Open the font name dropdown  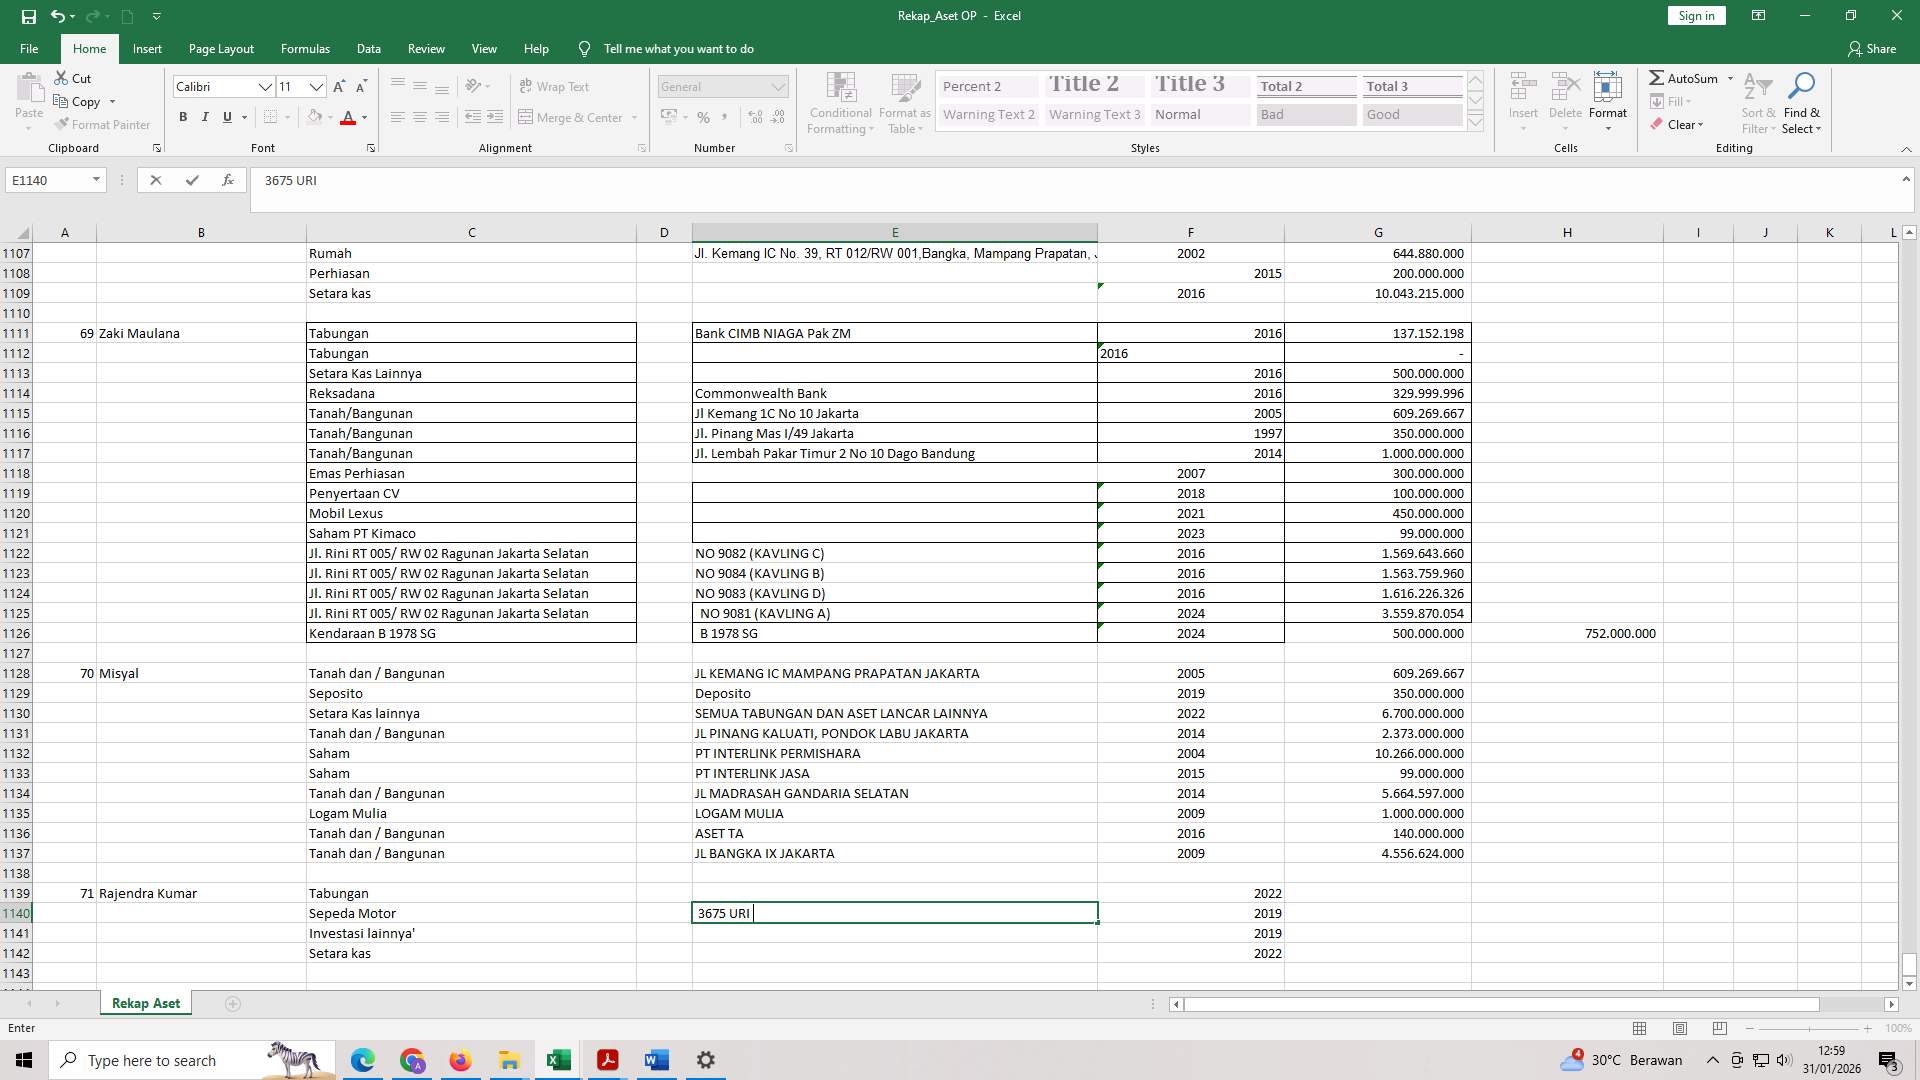click(266, 87)
